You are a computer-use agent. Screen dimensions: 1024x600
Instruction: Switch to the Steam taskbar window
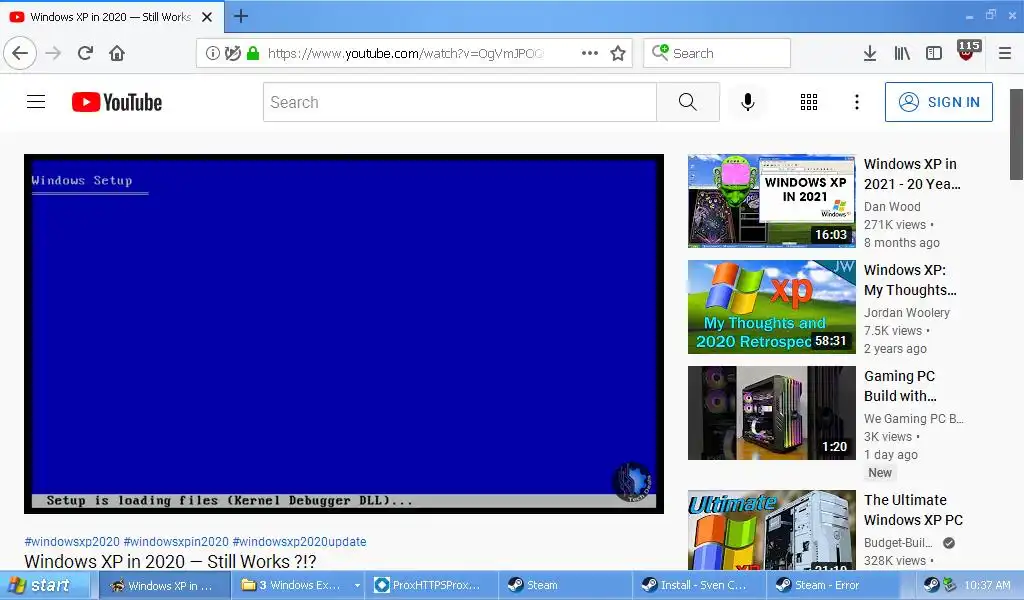click(566, 585)
